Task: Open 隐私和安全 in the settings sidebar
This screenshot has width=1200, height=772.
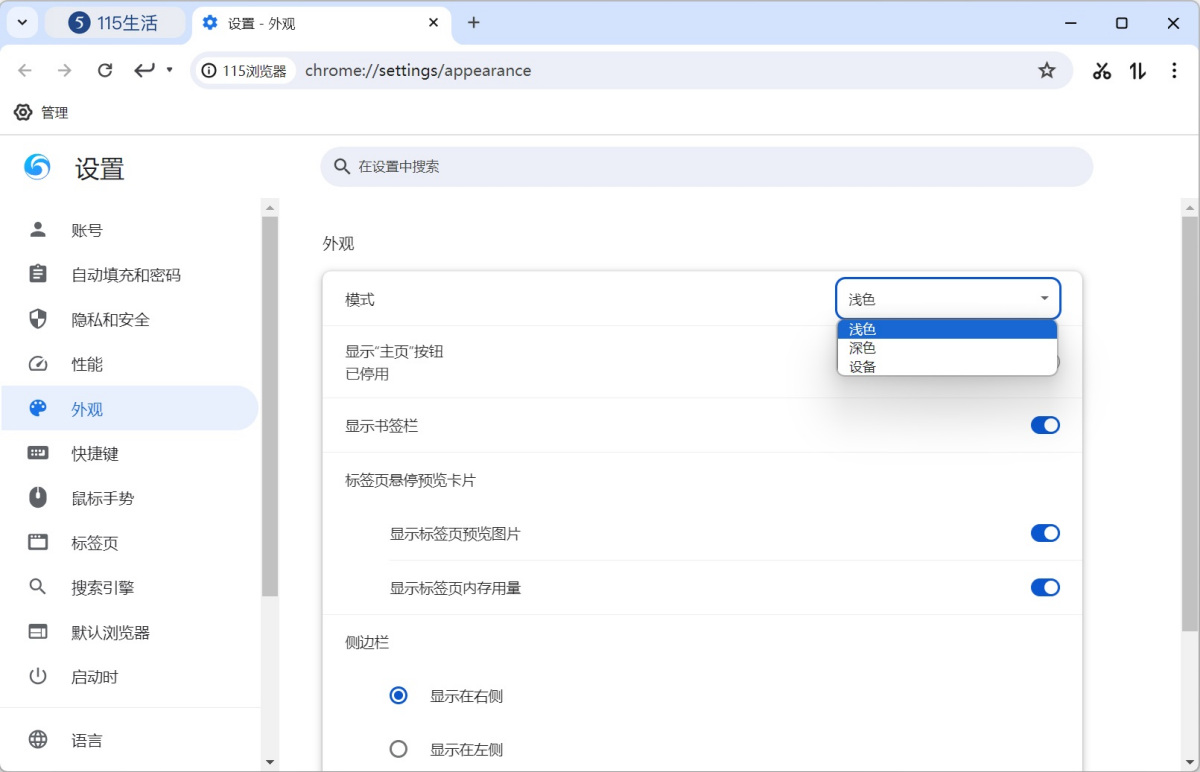Action: 110,320
